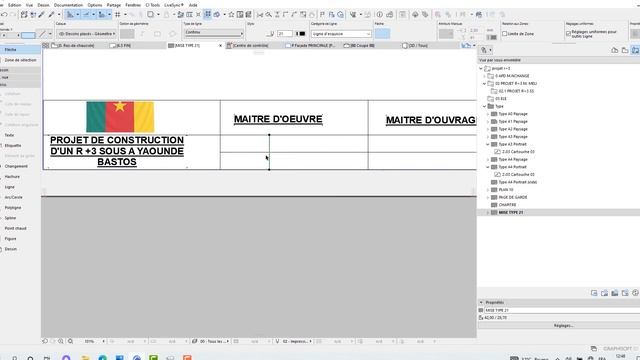Select the Point chaud tool in toolbox

coord(16,229)
